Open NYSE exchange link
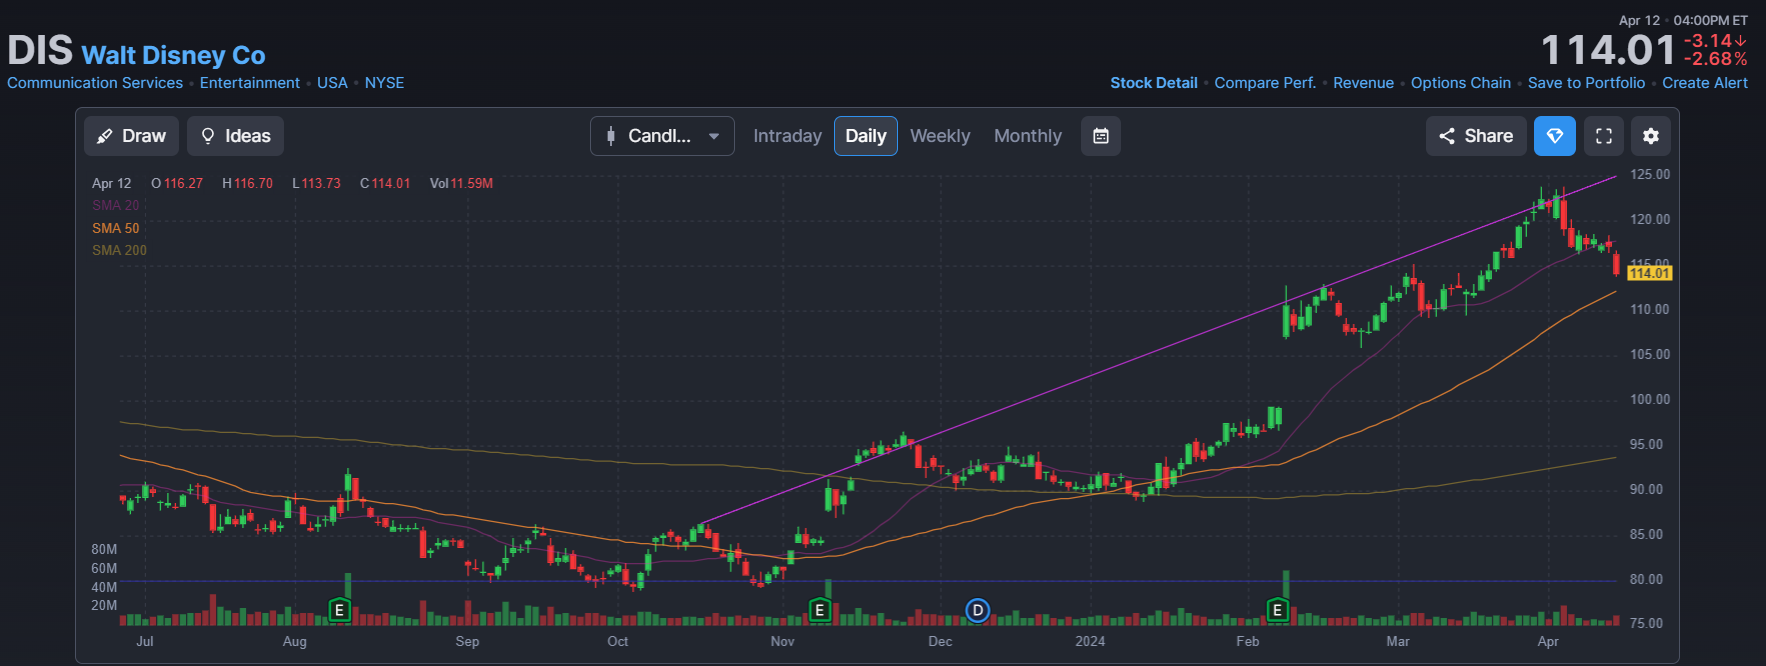 (384, 83)
